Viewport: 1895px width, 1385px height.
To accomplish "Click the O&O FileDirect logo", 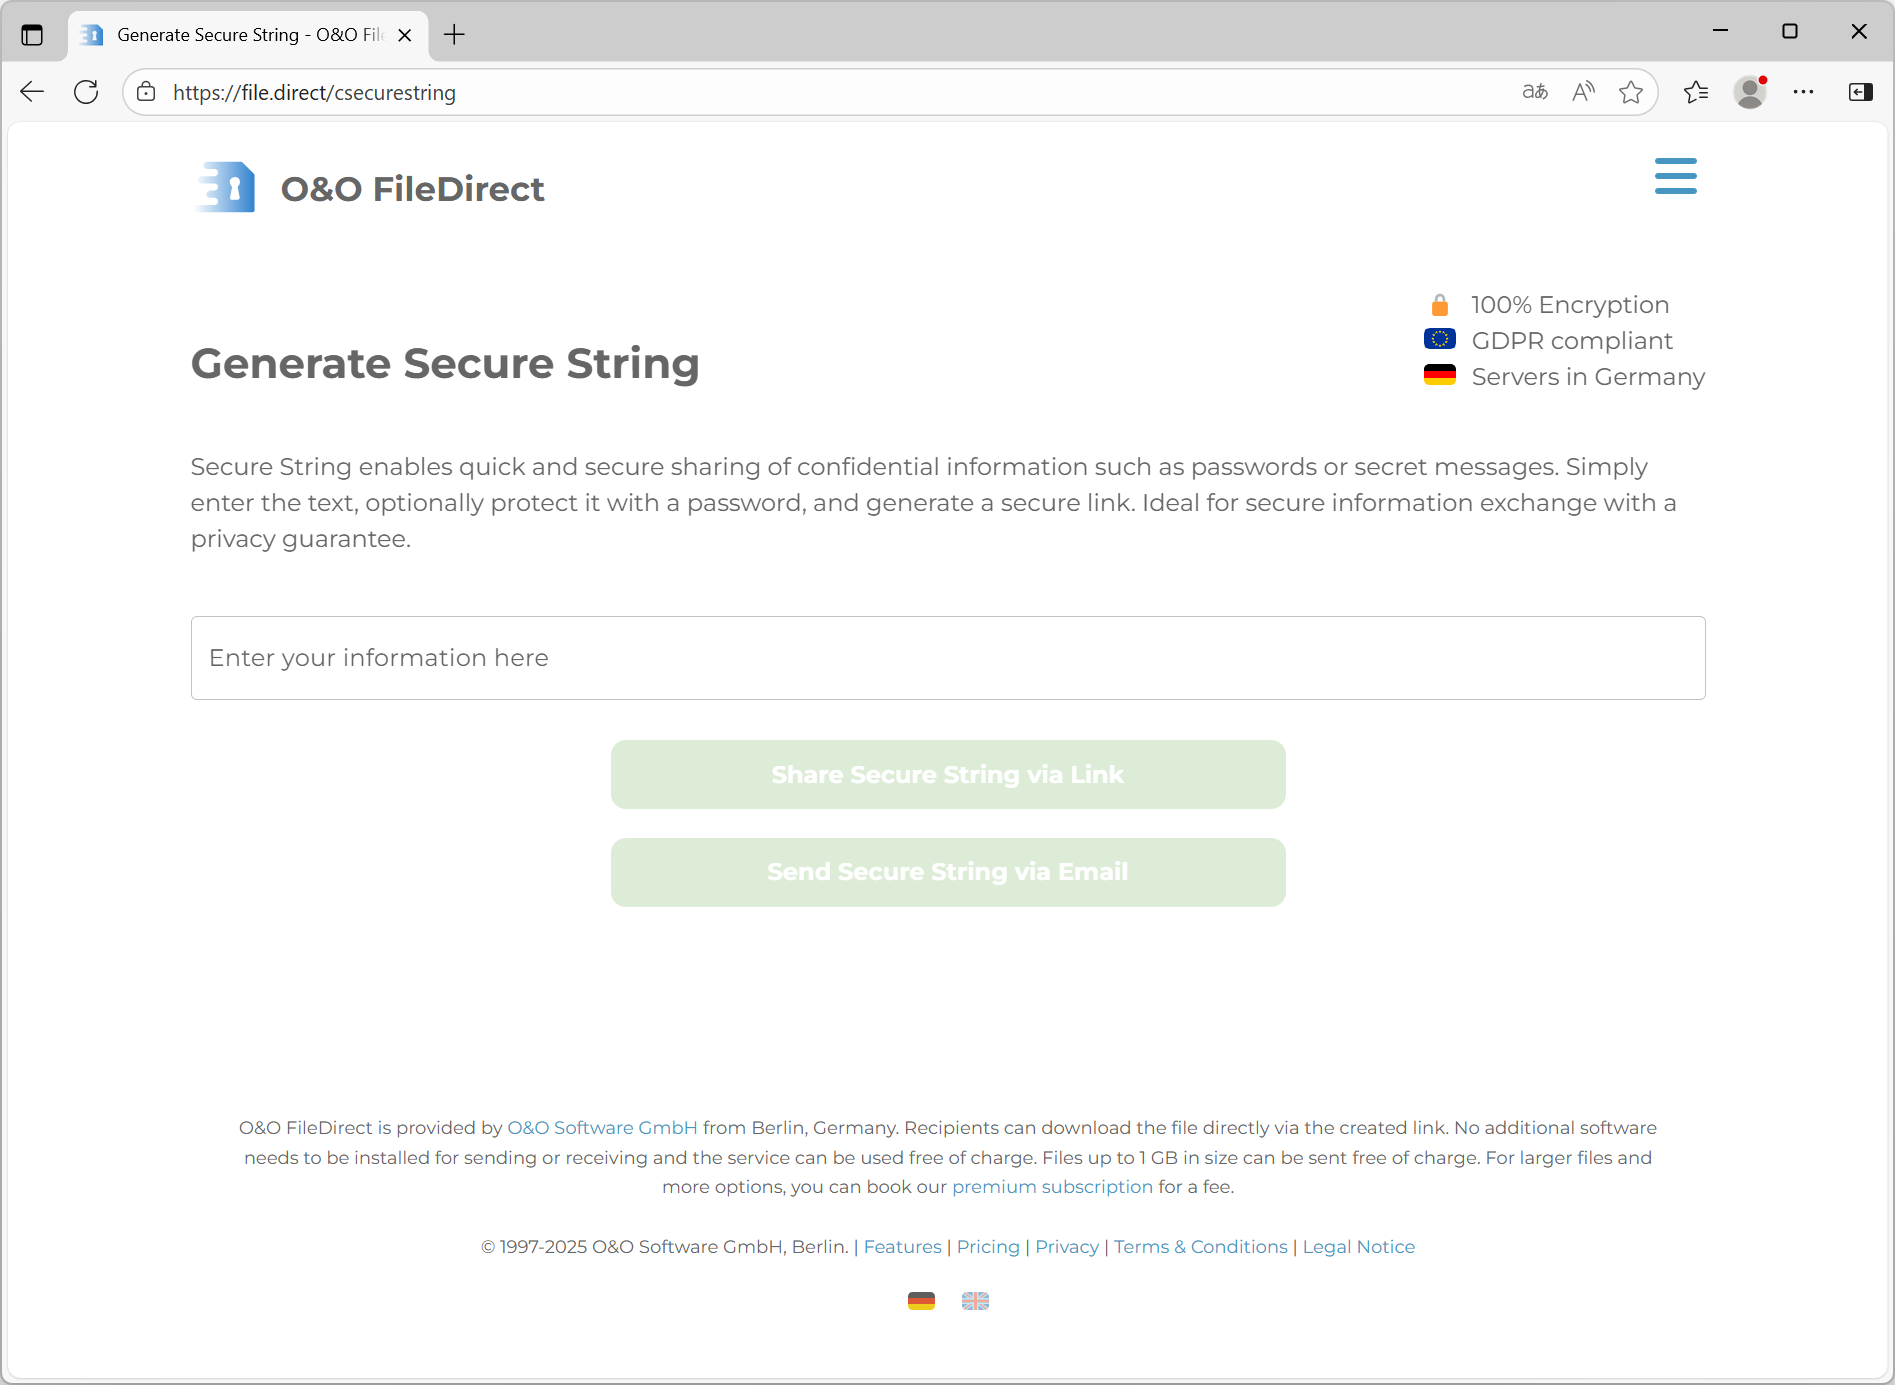I will click(x=370, y=188).
